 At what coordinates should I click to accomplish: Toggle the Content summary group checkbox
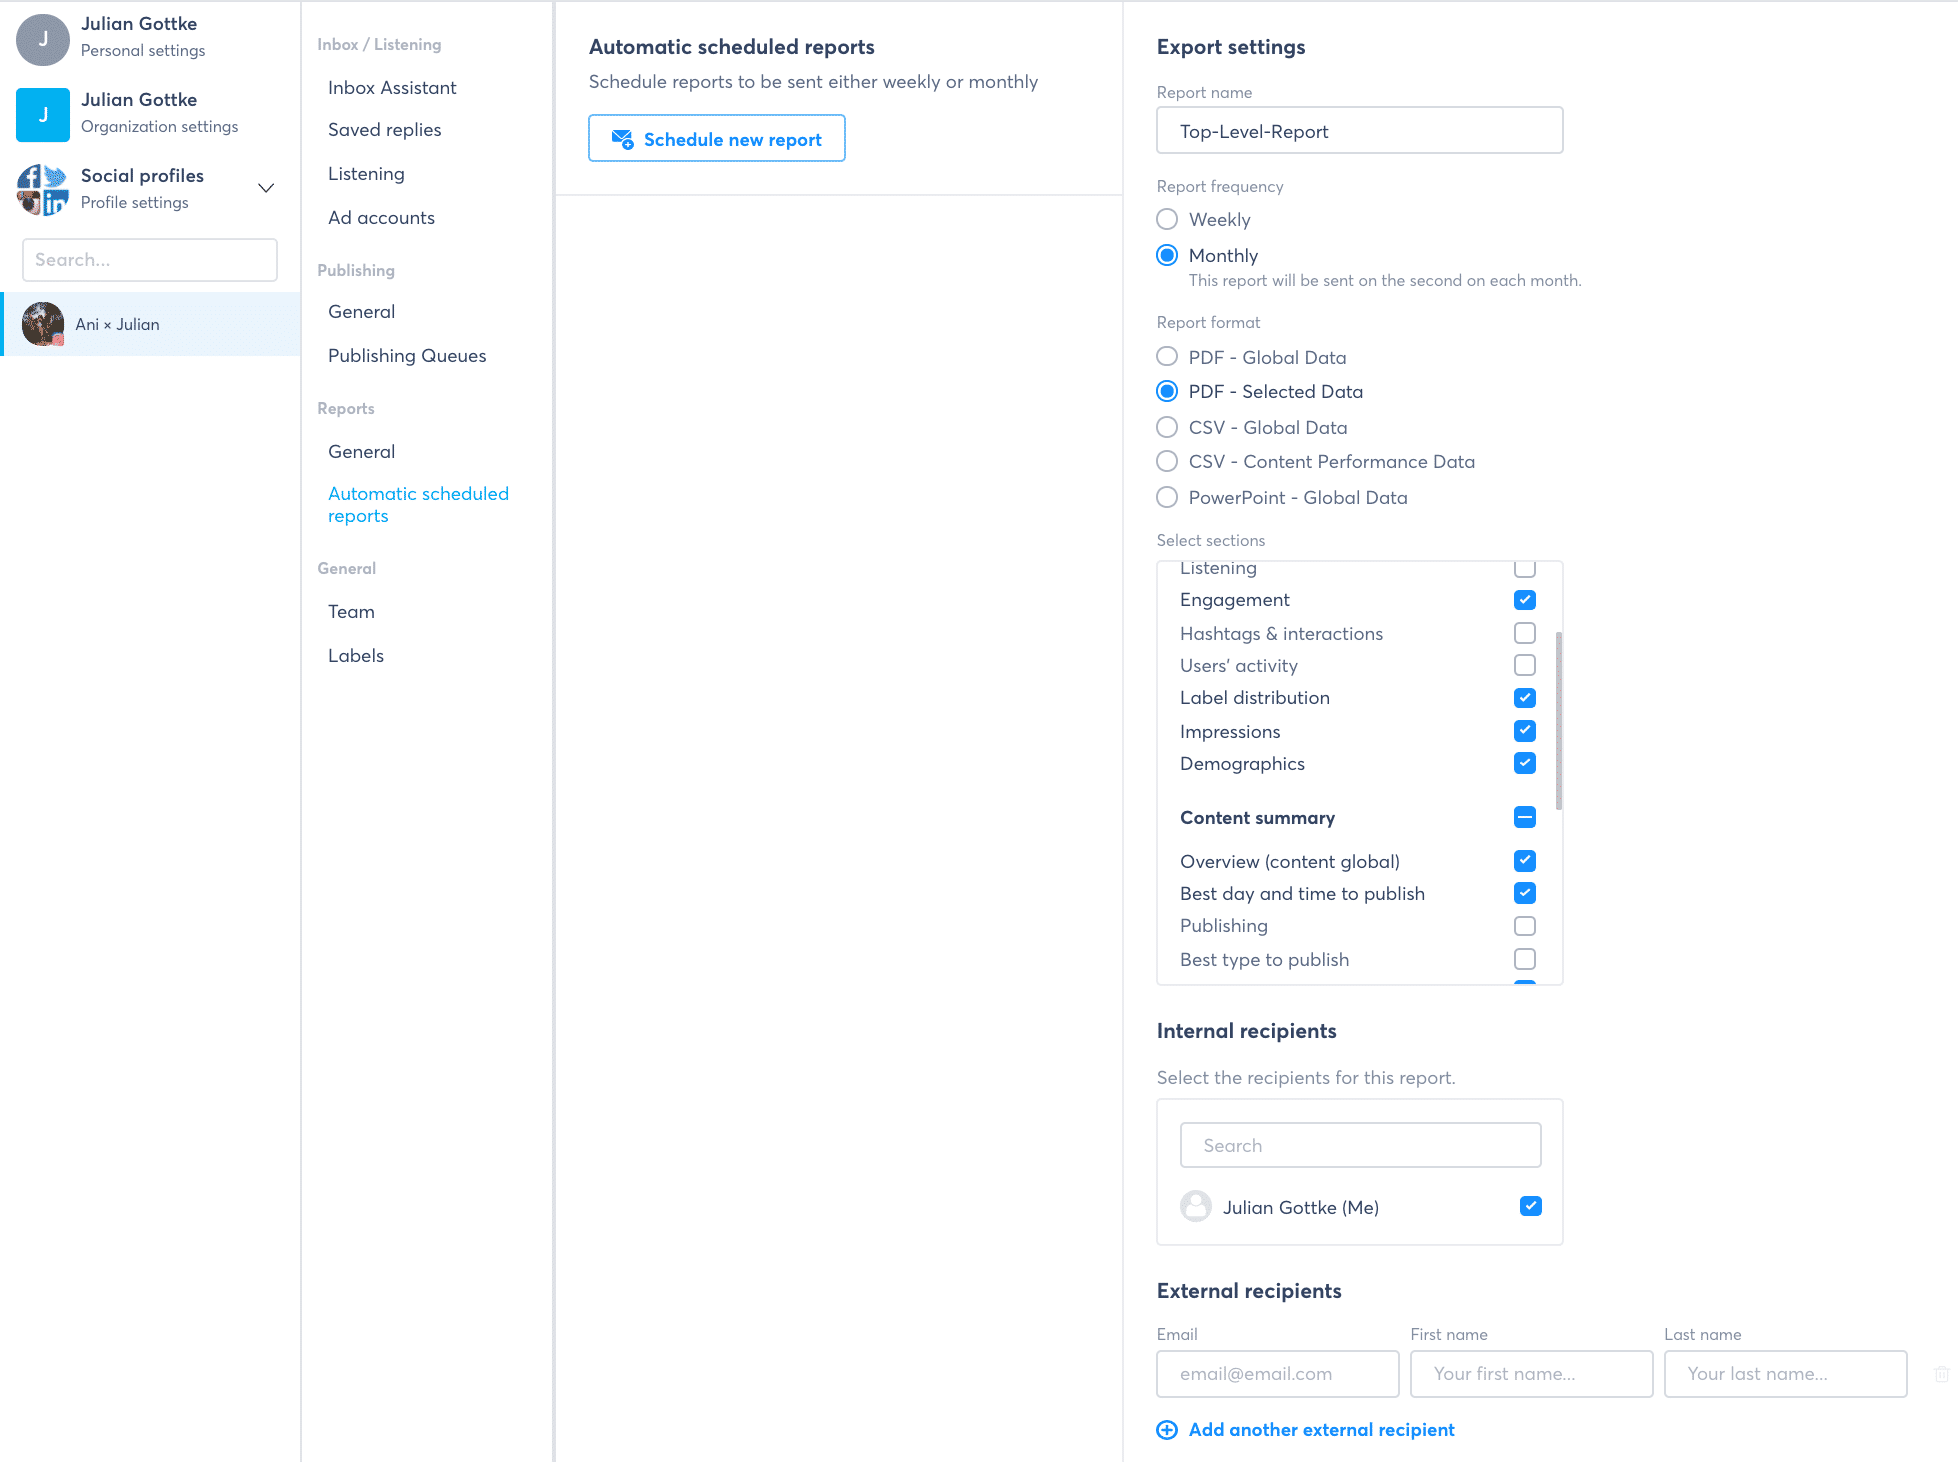pyautogui.click(x=1524, y=818)
